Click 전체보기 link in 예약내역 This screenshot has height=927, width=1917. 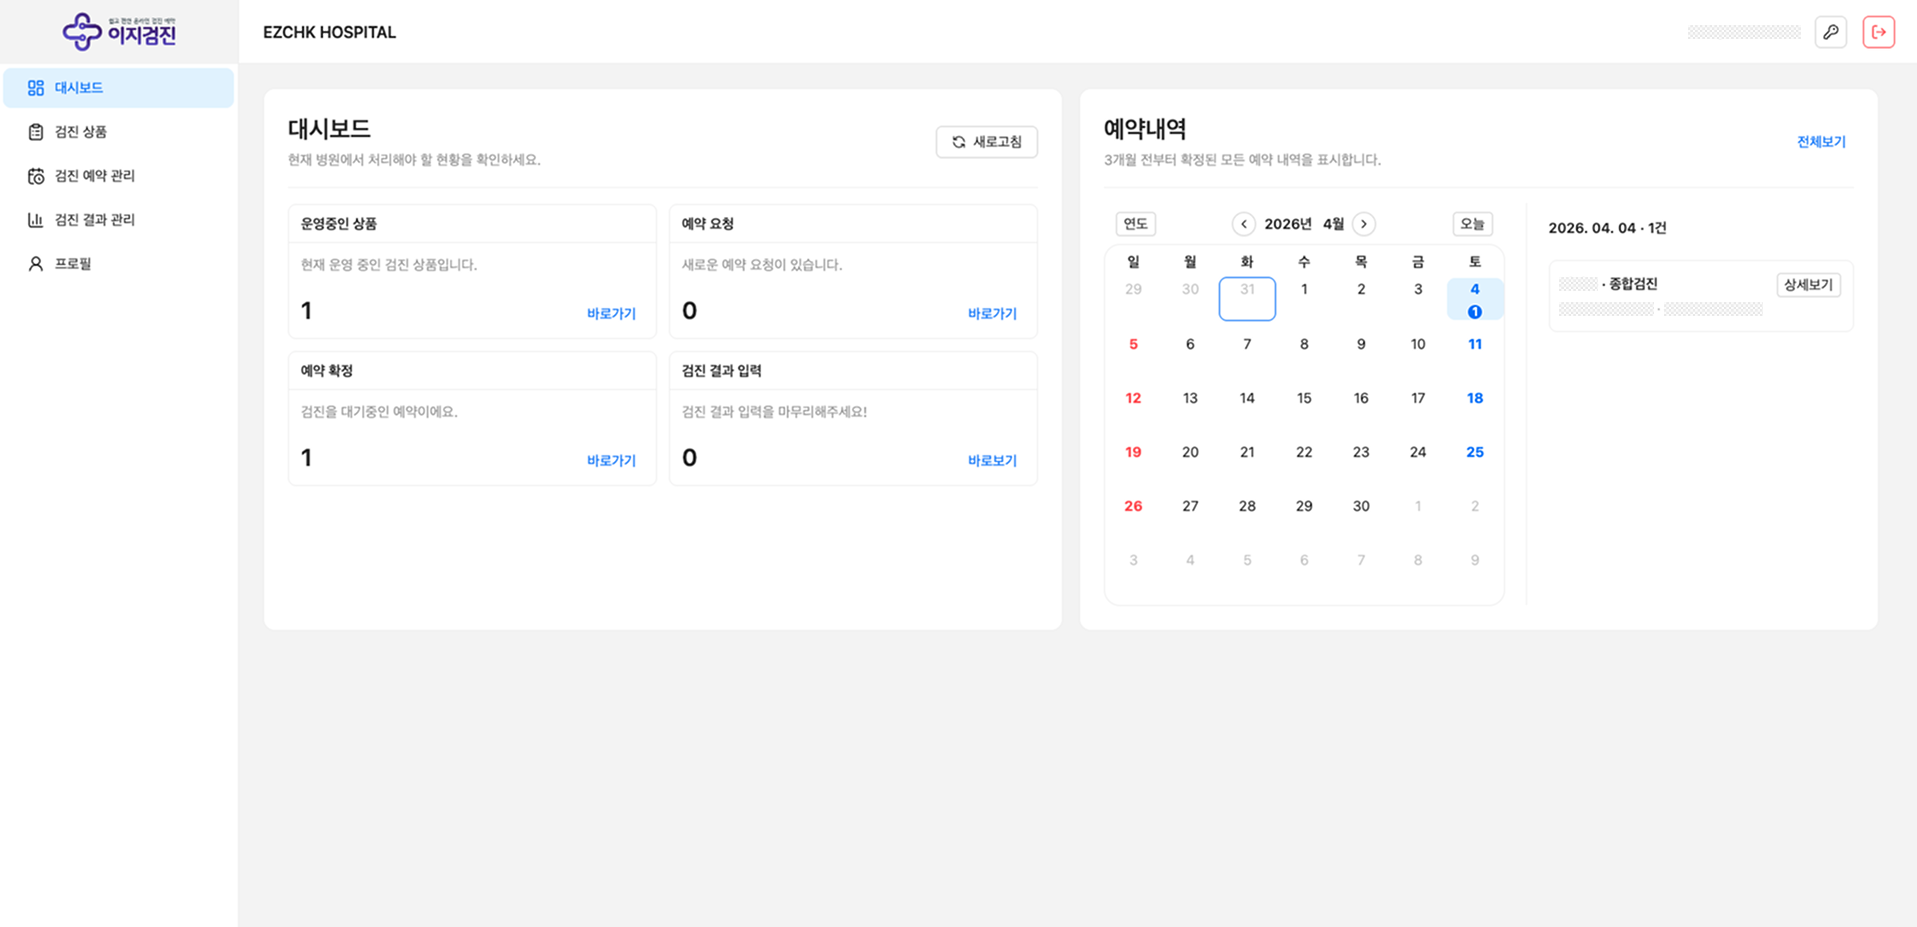click(1820, 142)
